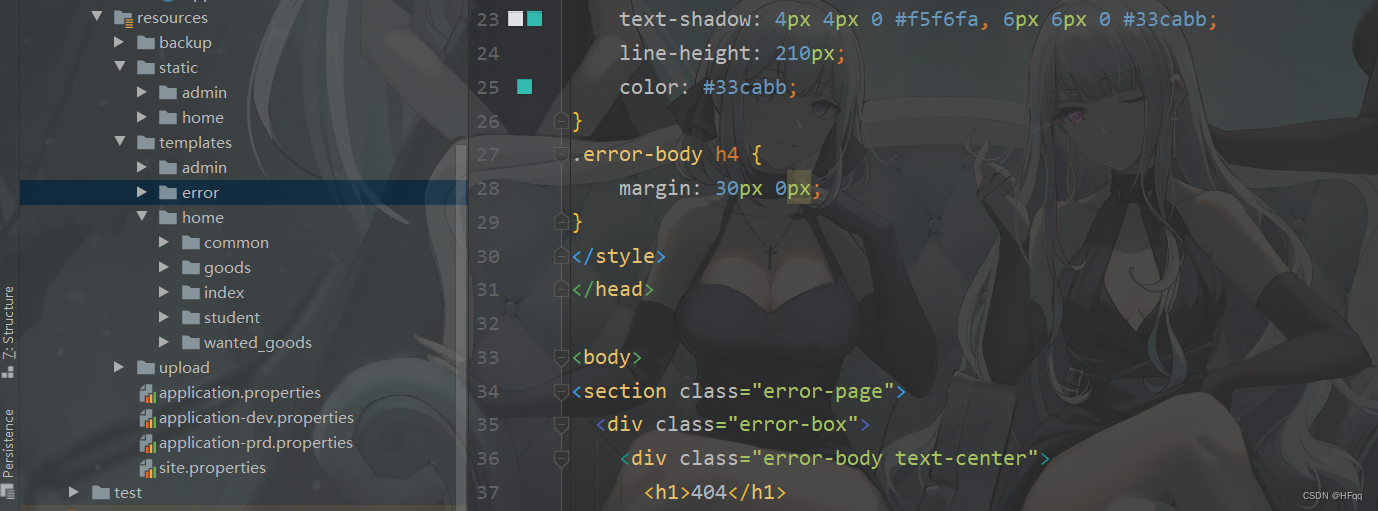Select admin folder under templates
Screen dimensions: 1378x511
click(x=204, y=168)
